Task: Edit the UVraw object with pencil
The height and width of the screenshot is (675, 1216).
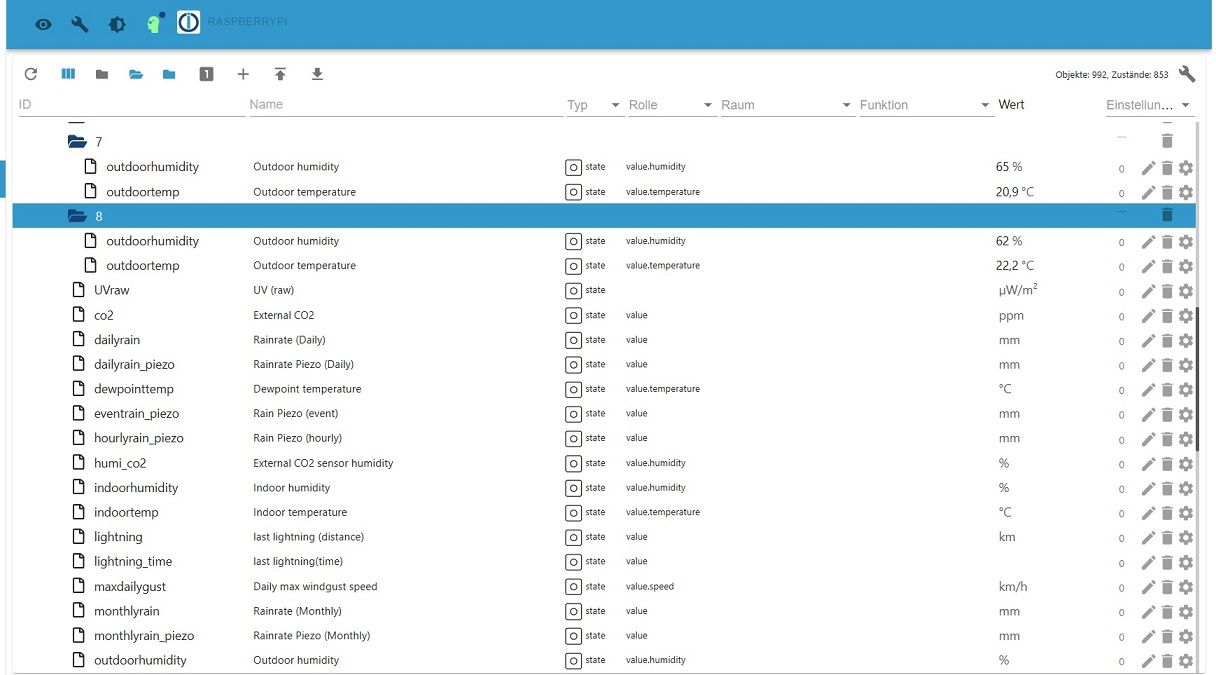Action: 1148,291
